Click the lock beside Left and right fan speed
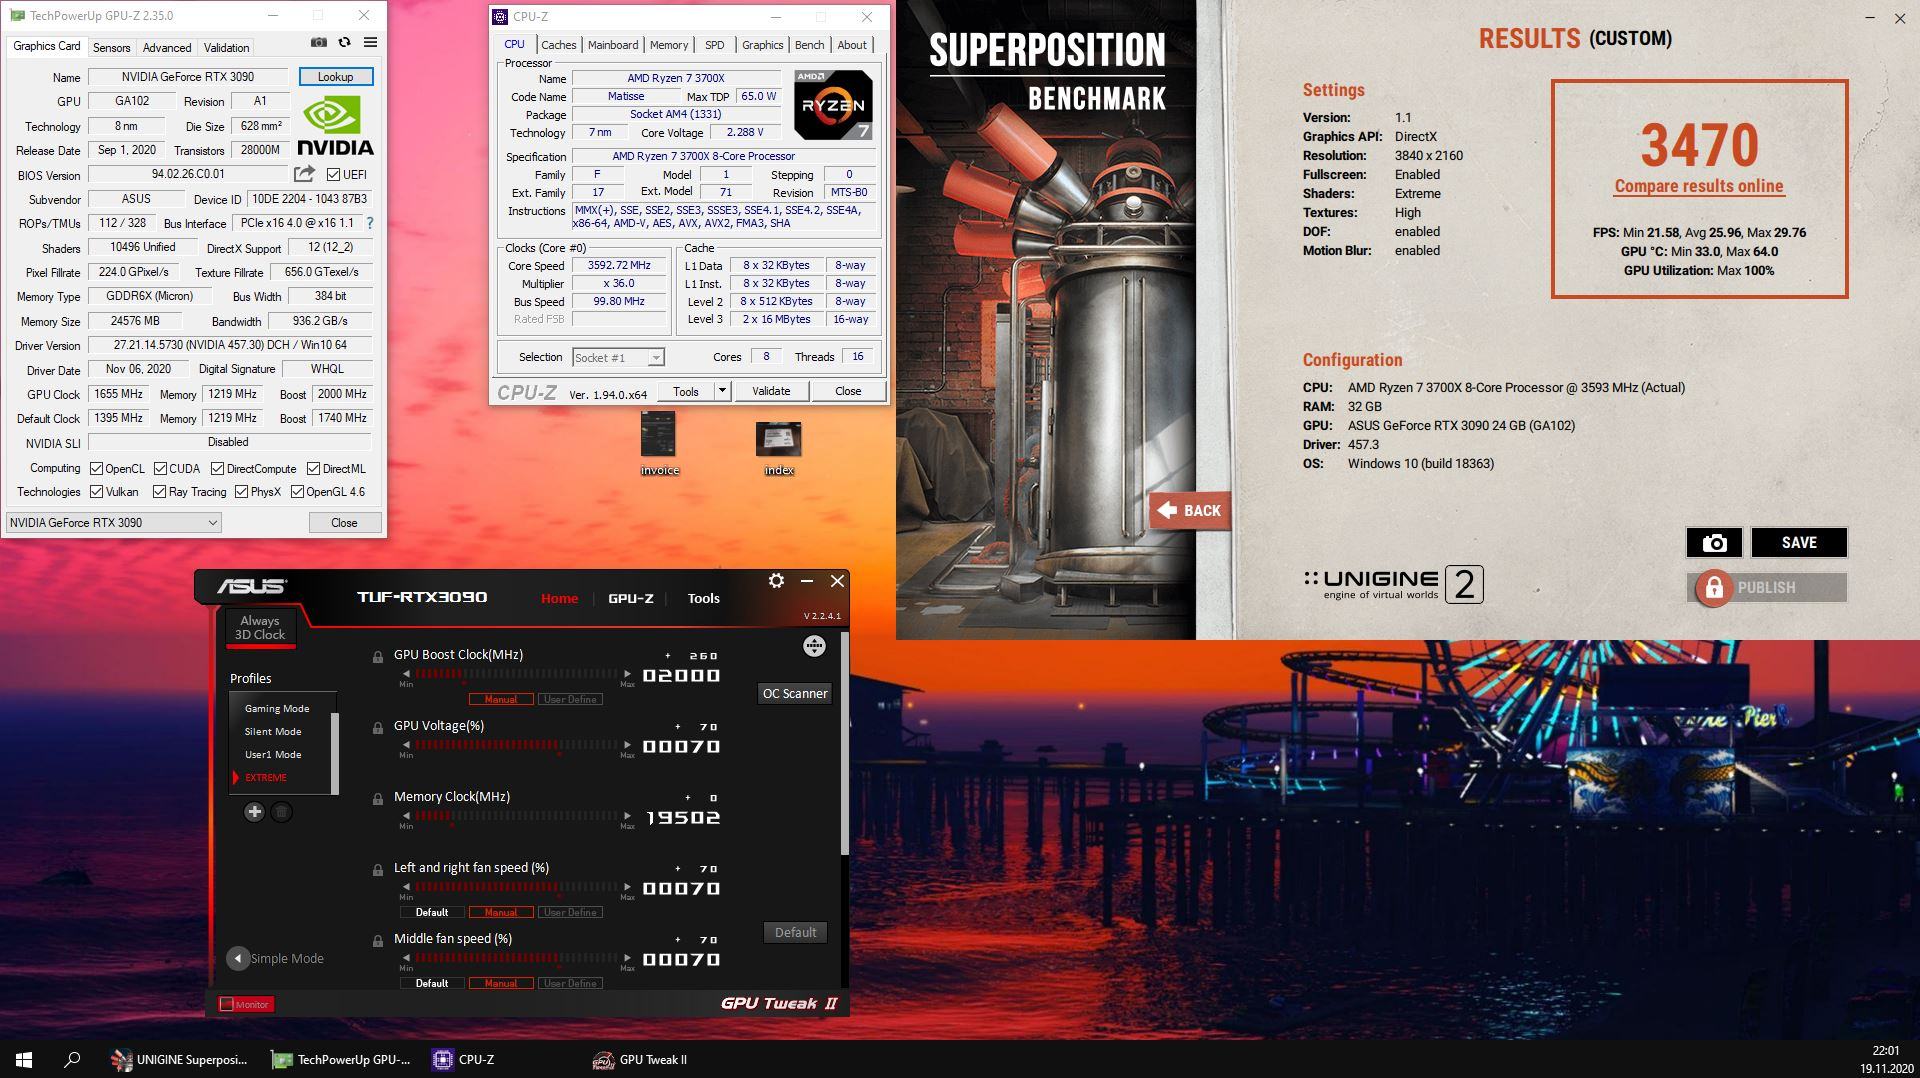This screenshot has width=1920, height=1078. [378, 870]
